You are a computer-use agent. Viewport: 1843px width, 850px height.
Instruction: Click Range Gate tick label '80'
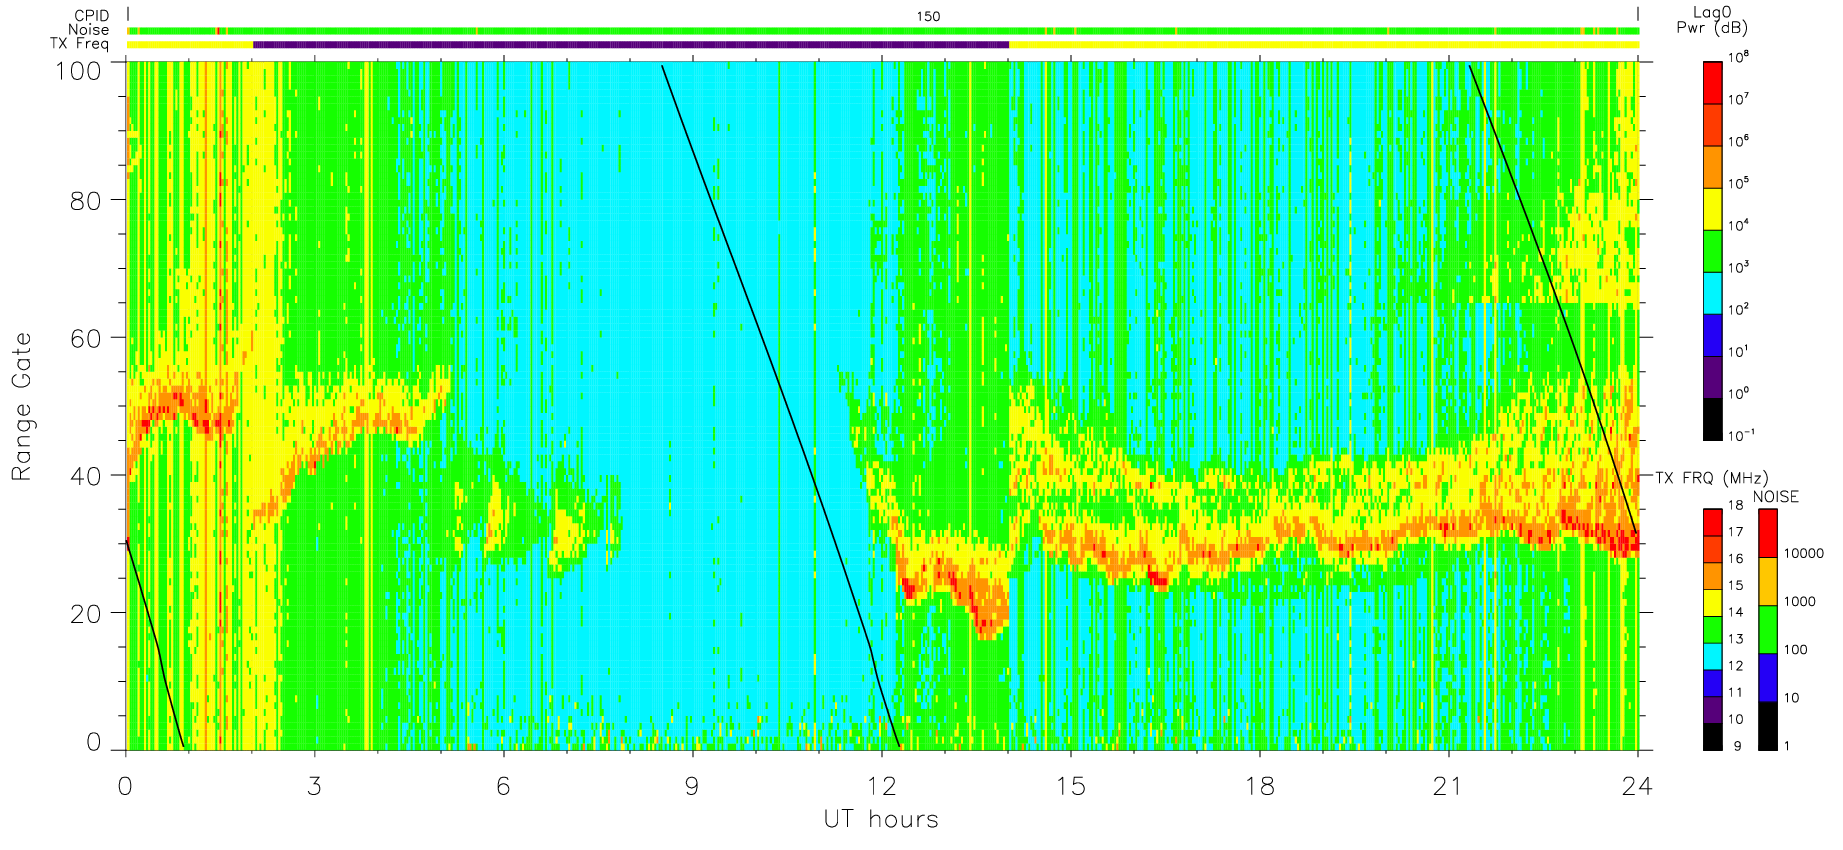[86, 201]
